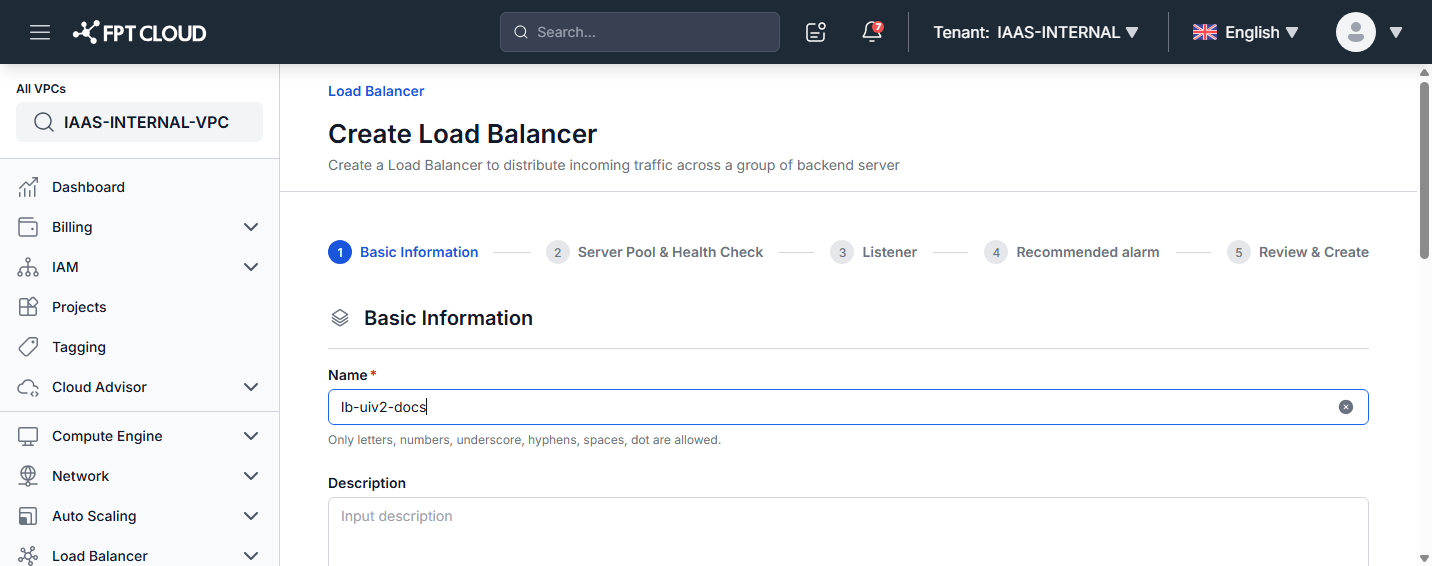Click the Tagging tag icon
Viewport: 1432px width, 566px height.
click(28, 347)
